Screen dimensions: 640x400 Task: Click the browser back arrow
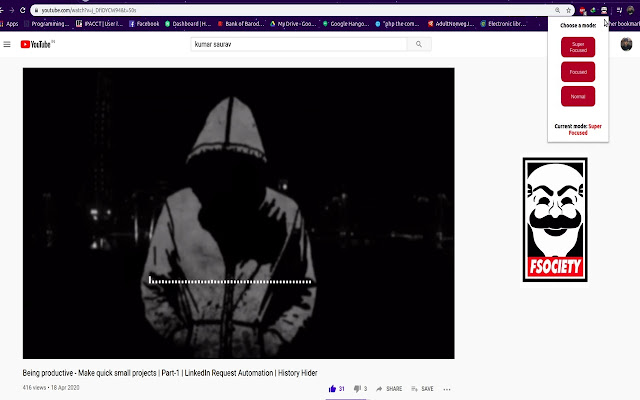[2, 10]
